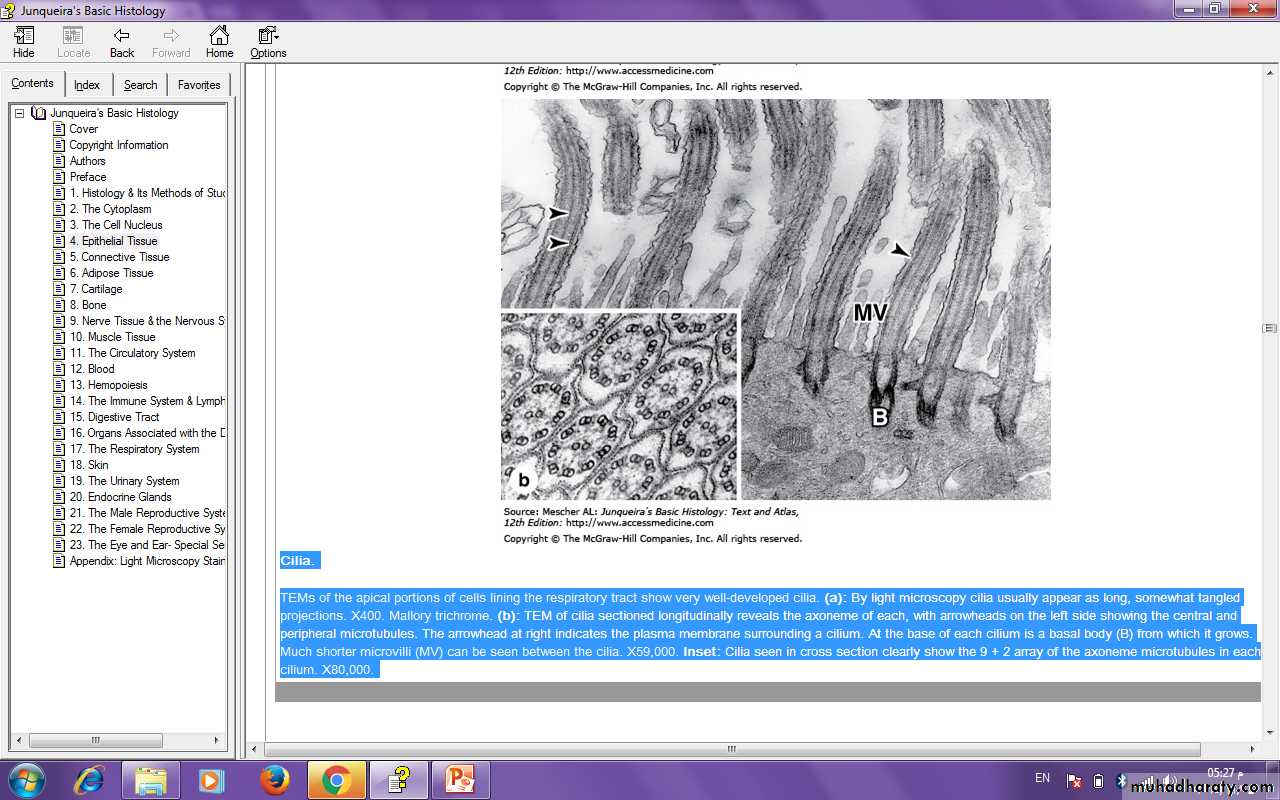Launch Firefox from the taskbar
This screenshot has height=800, width=1280.
point(274,779)
